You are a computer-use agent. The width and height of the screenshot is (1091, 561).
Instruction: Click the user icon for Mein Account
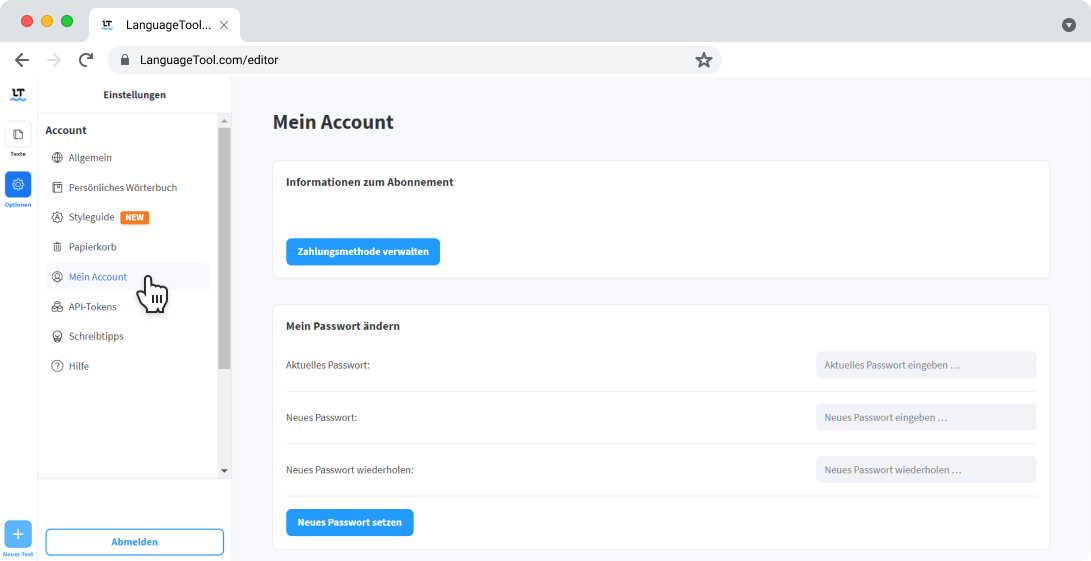(57, 277)
